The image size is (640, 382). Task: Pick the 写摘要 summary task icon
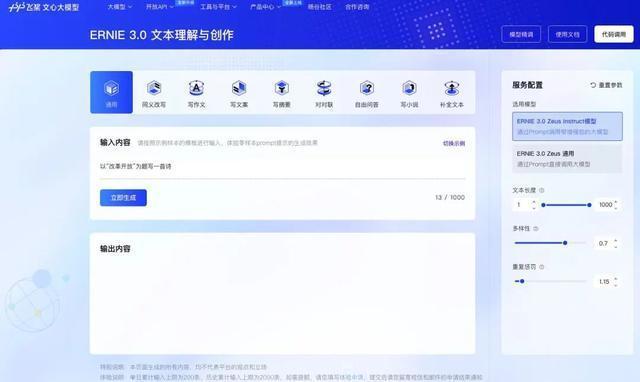coord(282,88)
